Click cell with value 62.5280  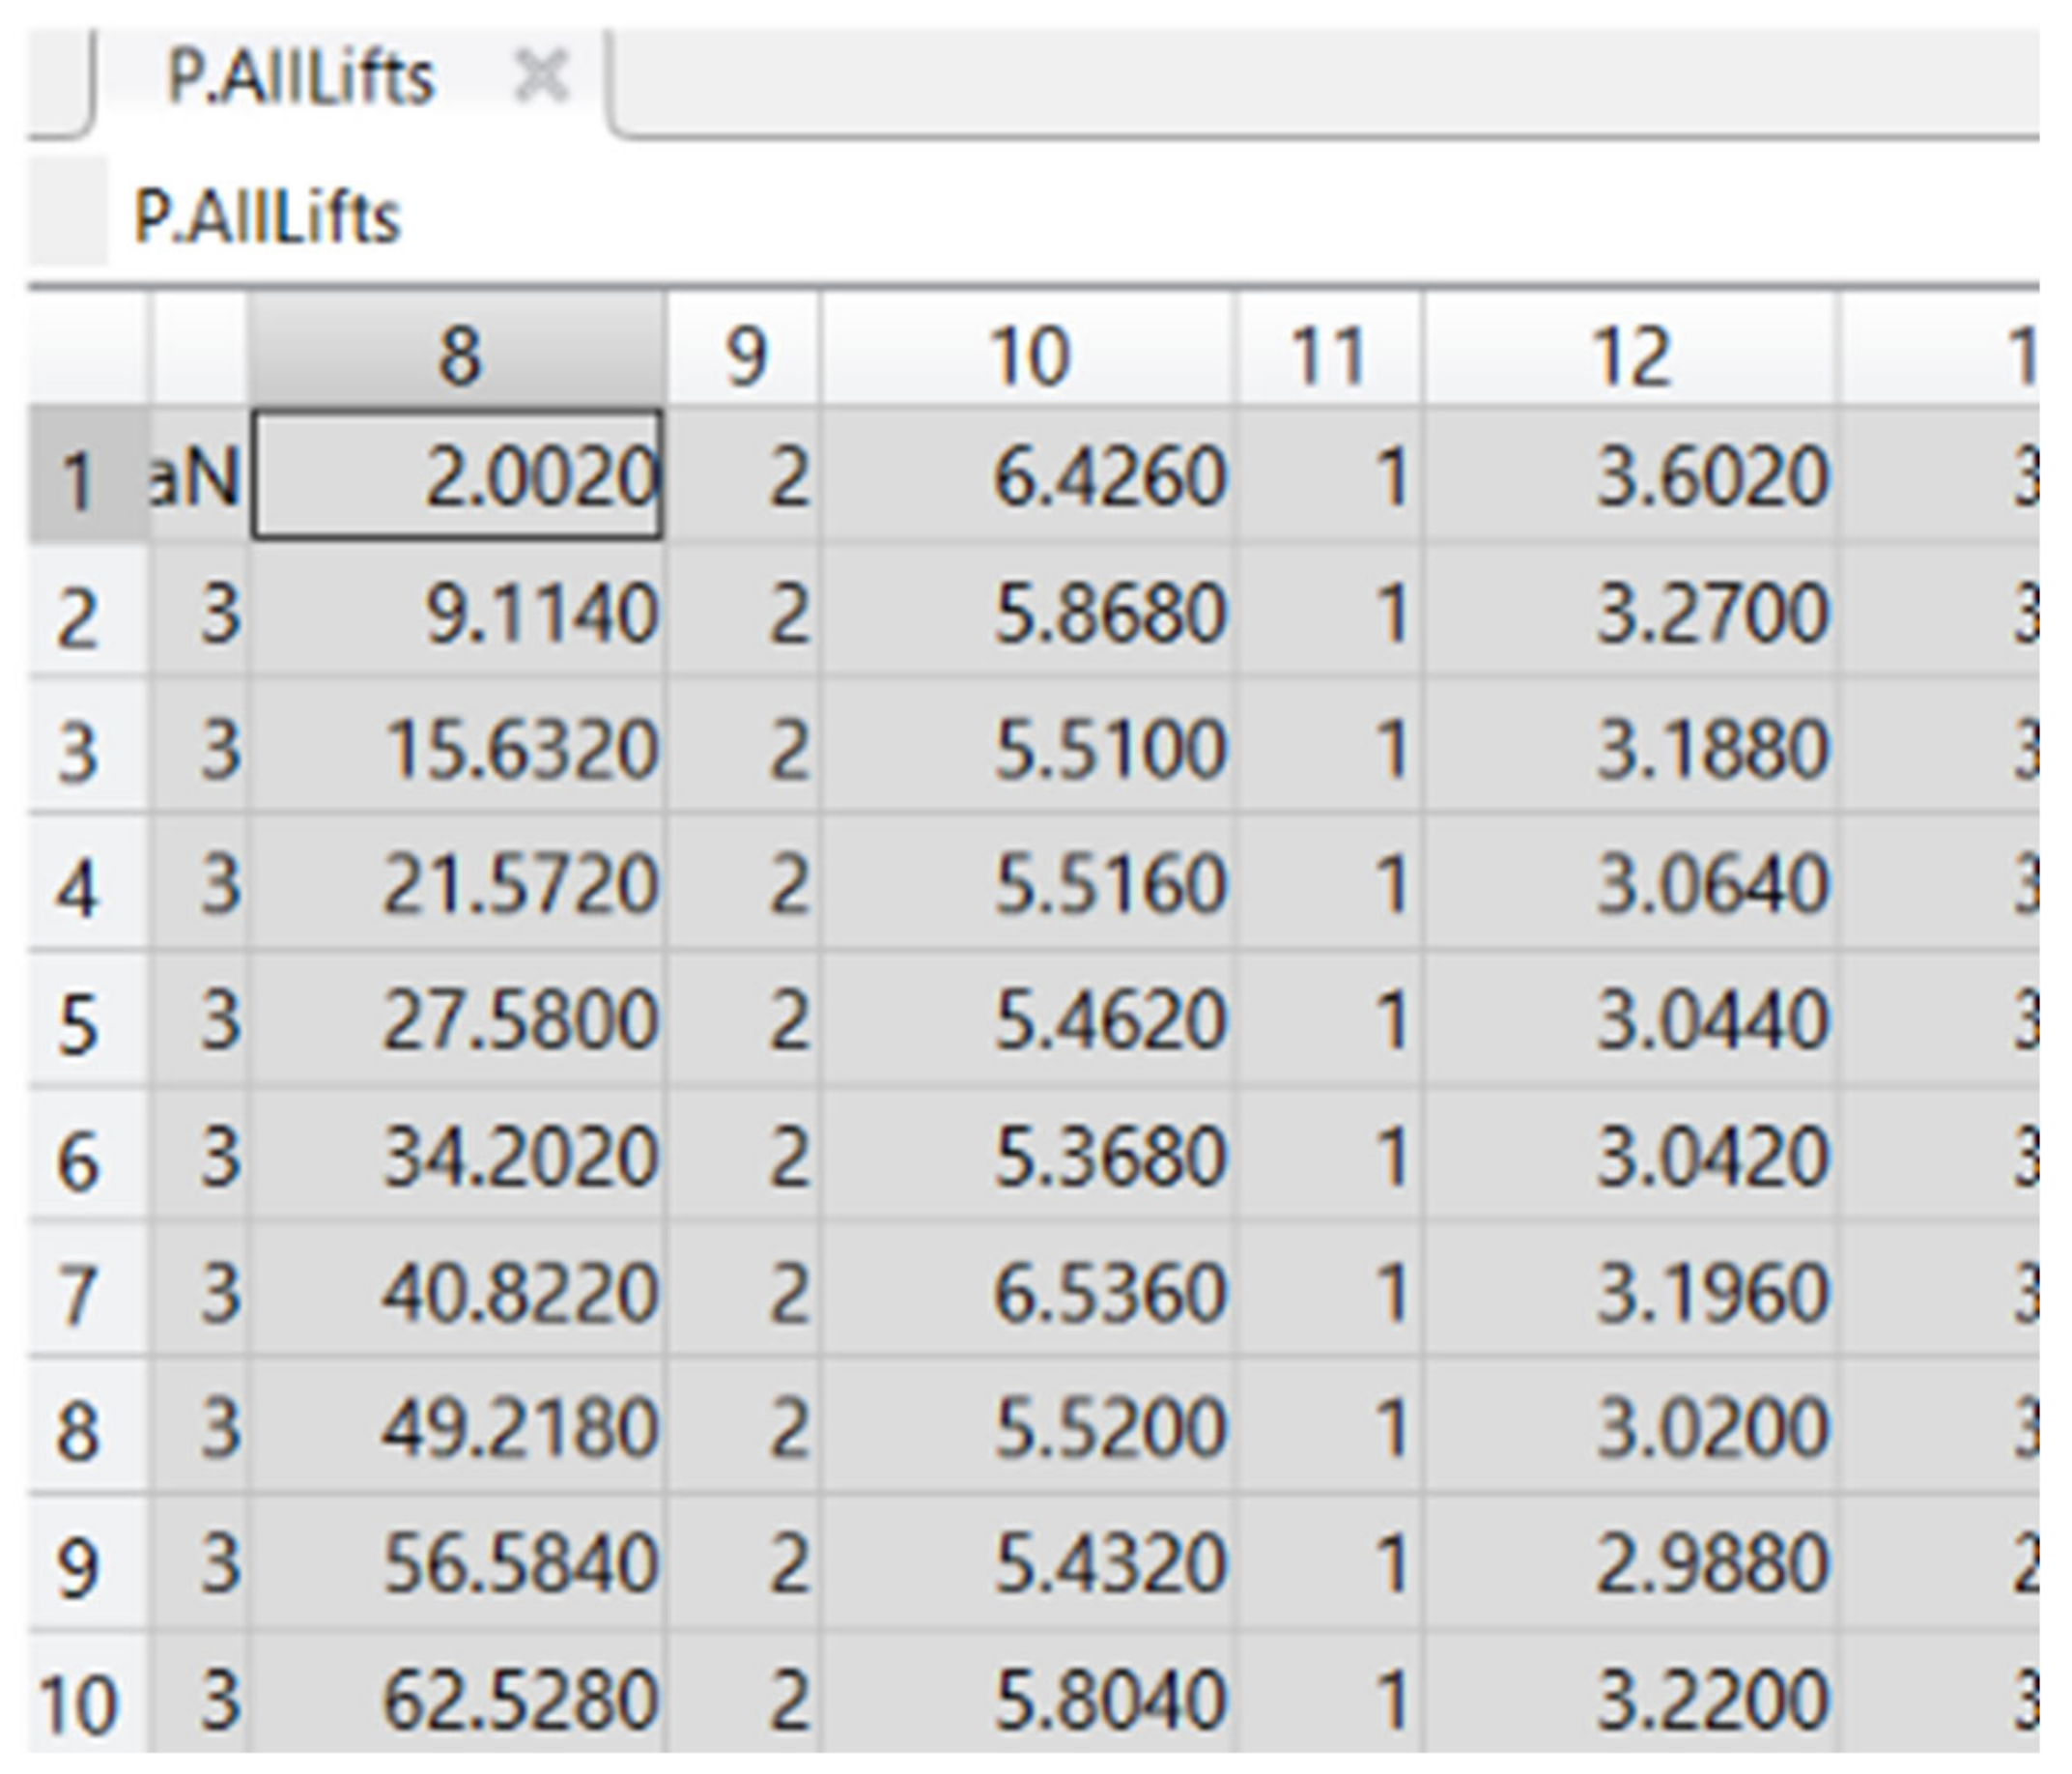tap(458, 1700)
